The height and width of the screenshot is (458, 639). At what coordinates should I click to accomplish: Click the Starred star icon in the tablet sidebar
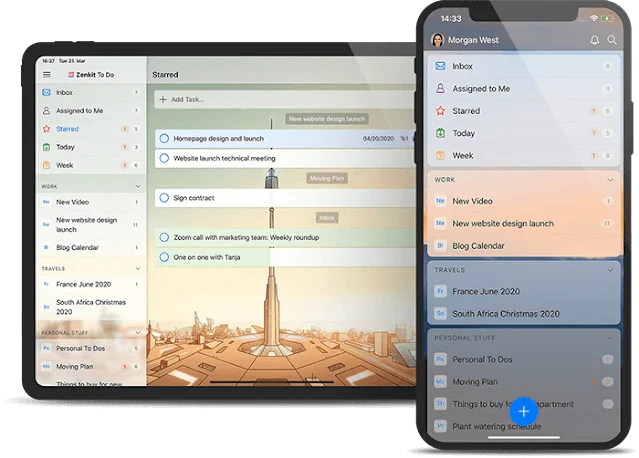coord(46,129)
